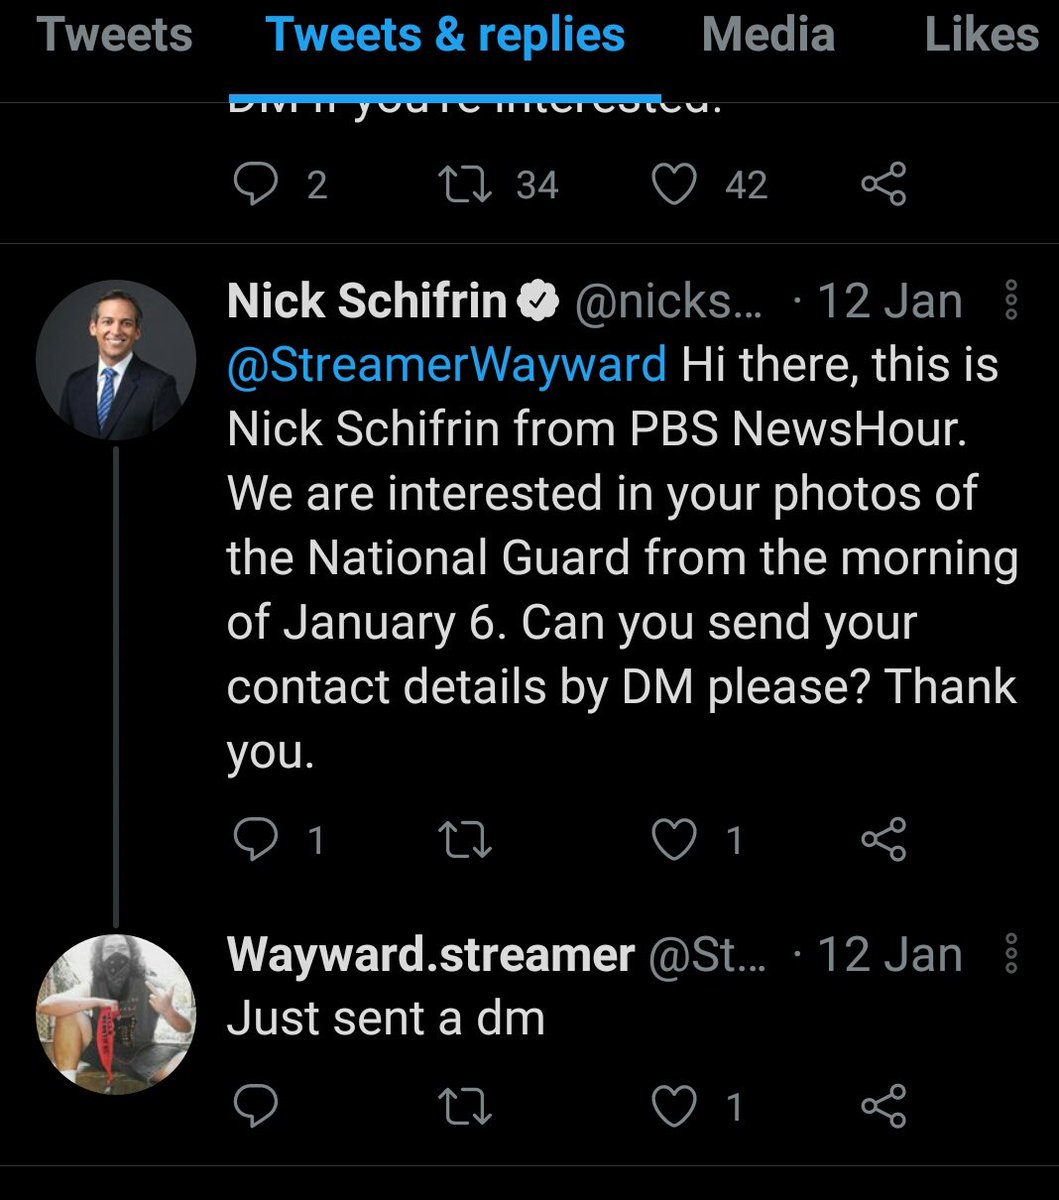Reply to the 'Just sent a dm' tweet

(x=256, y=1106)
